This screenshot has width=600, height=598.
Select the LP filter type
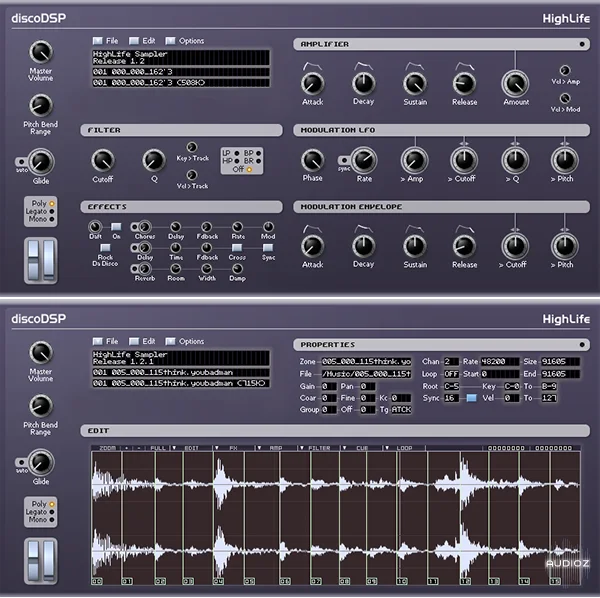pyautogui.click(x=237, y=153)
